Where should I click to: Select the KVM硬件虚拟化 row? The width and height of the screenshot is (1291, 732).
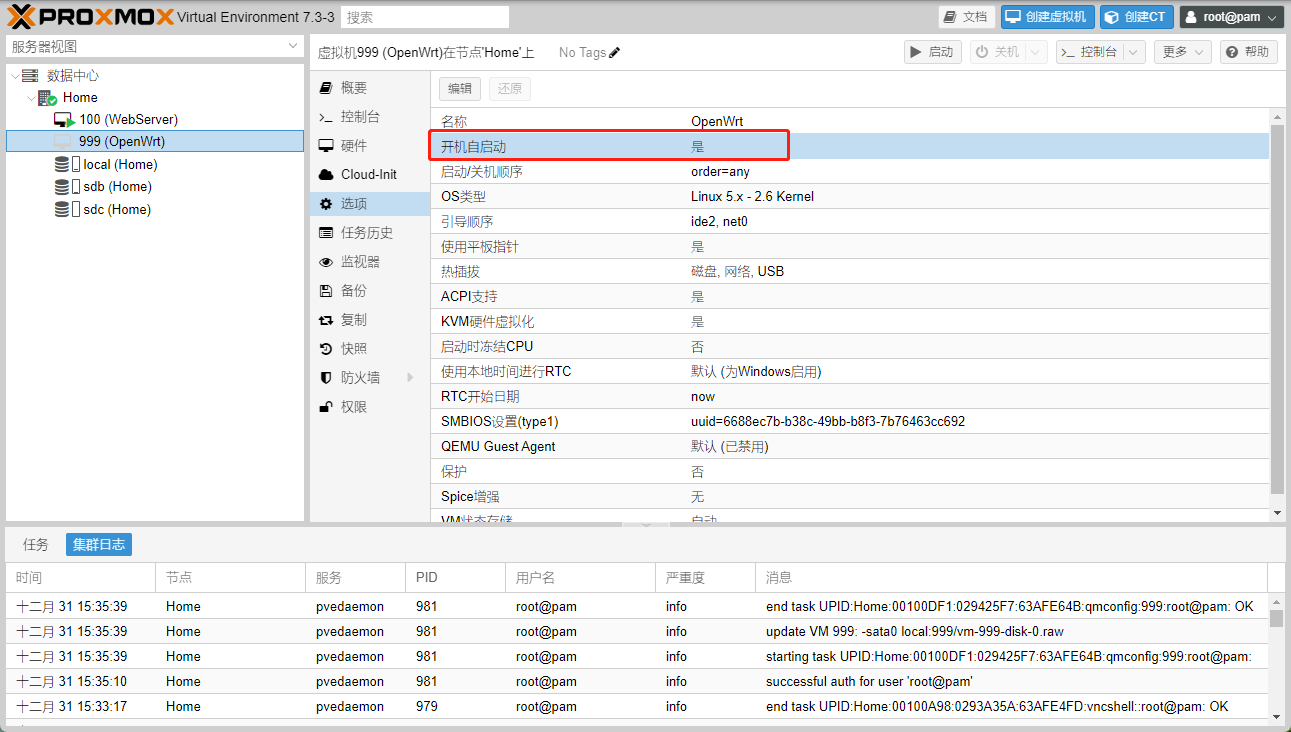click(x=852, y=321)
